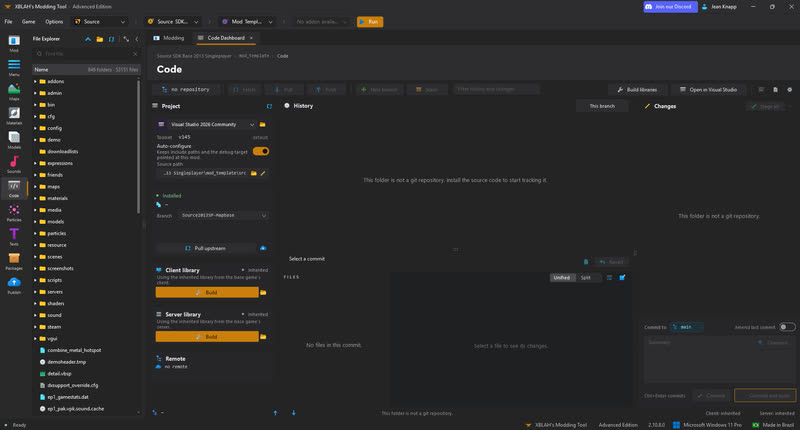This screenshot has height=430, width=800.
Task: Open the Branch Source2013SP-Mapbase dropdown
Action: click(x=223, y=215)
